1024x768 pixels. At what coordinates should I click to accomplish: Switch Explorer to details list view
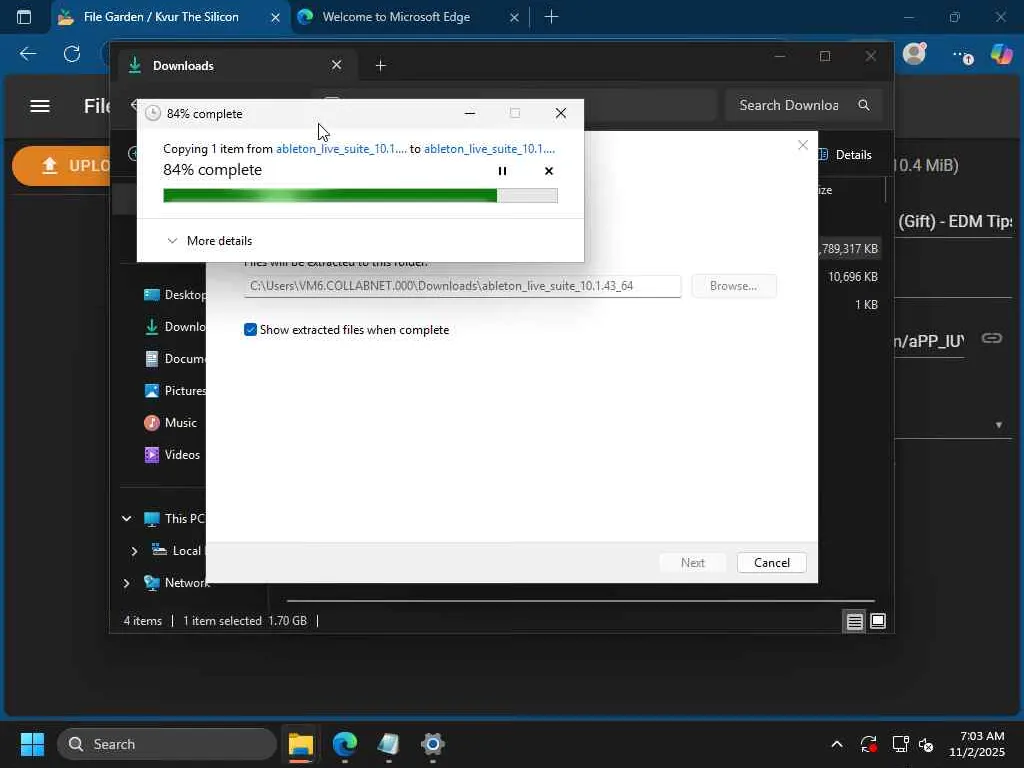pos(855,621)
